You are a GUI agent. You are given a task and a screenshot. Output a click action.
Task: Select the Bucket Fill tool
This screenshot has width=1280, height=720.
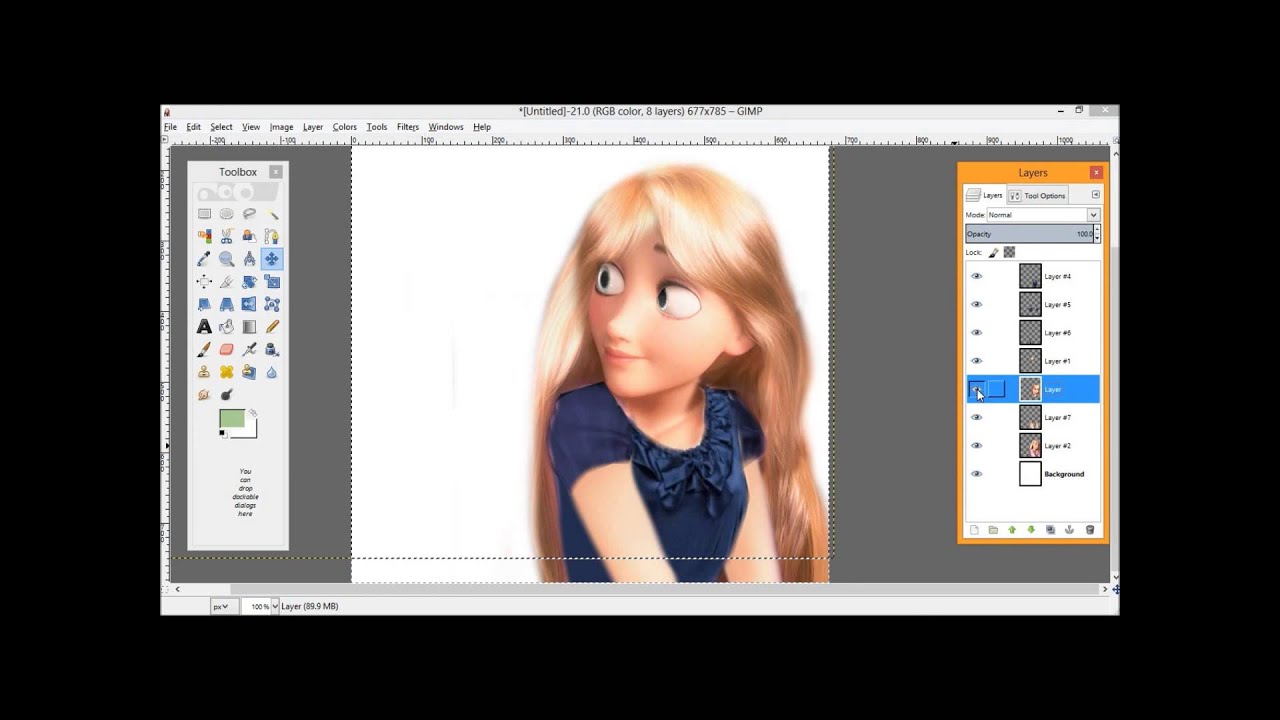coord(227,327)
